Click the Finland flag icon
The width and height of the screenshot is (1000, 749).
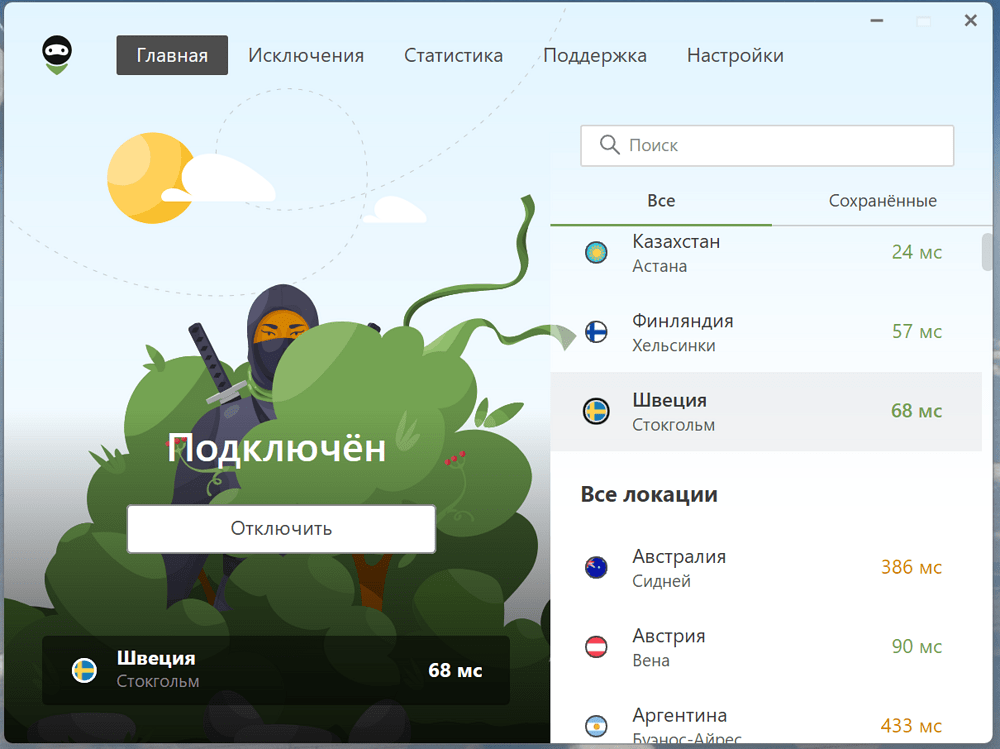(x=596, y=332)
